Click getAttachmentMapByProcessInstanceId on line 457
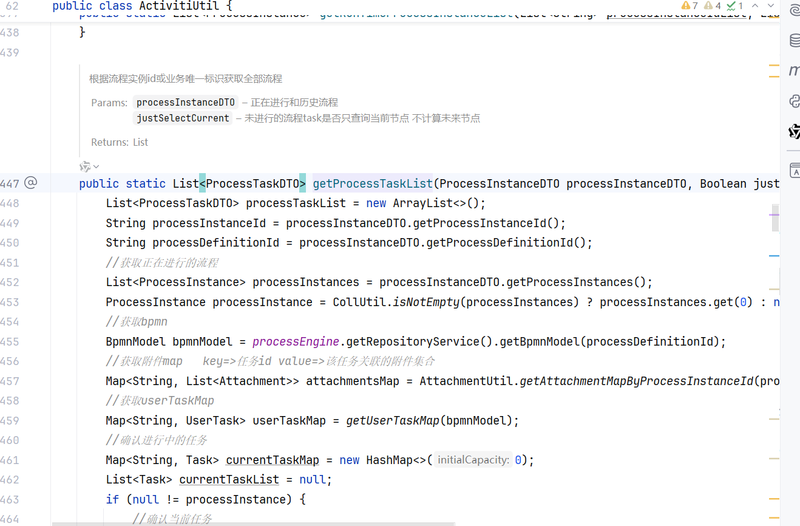 point(636,381)
